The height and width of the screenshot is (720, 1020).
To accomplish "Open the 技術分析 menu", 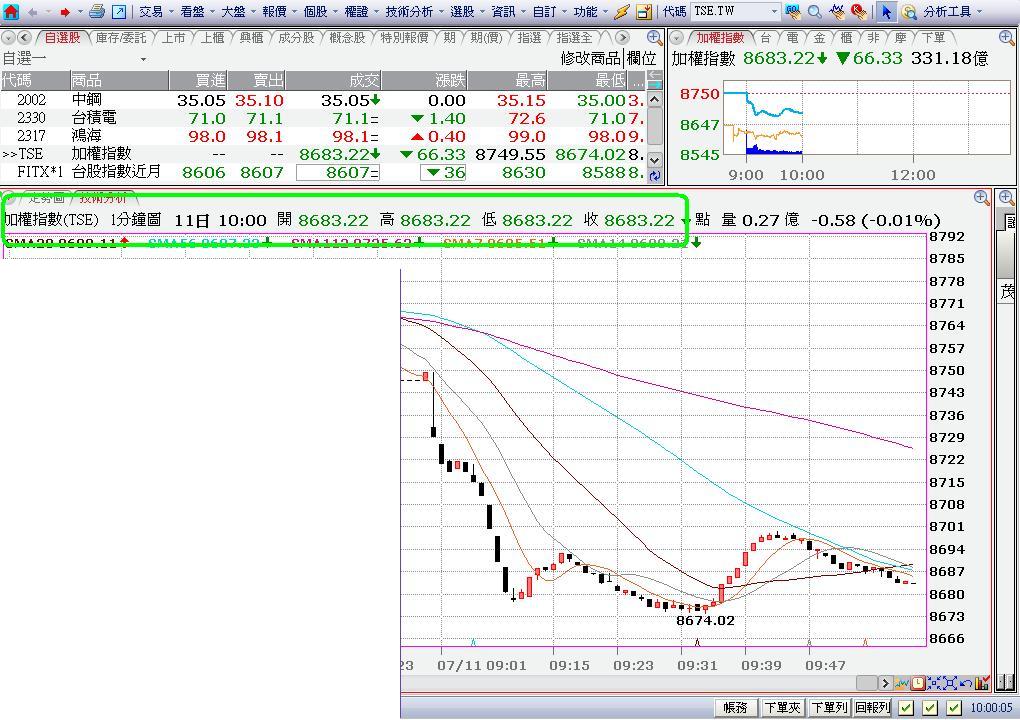I will 409,12.
